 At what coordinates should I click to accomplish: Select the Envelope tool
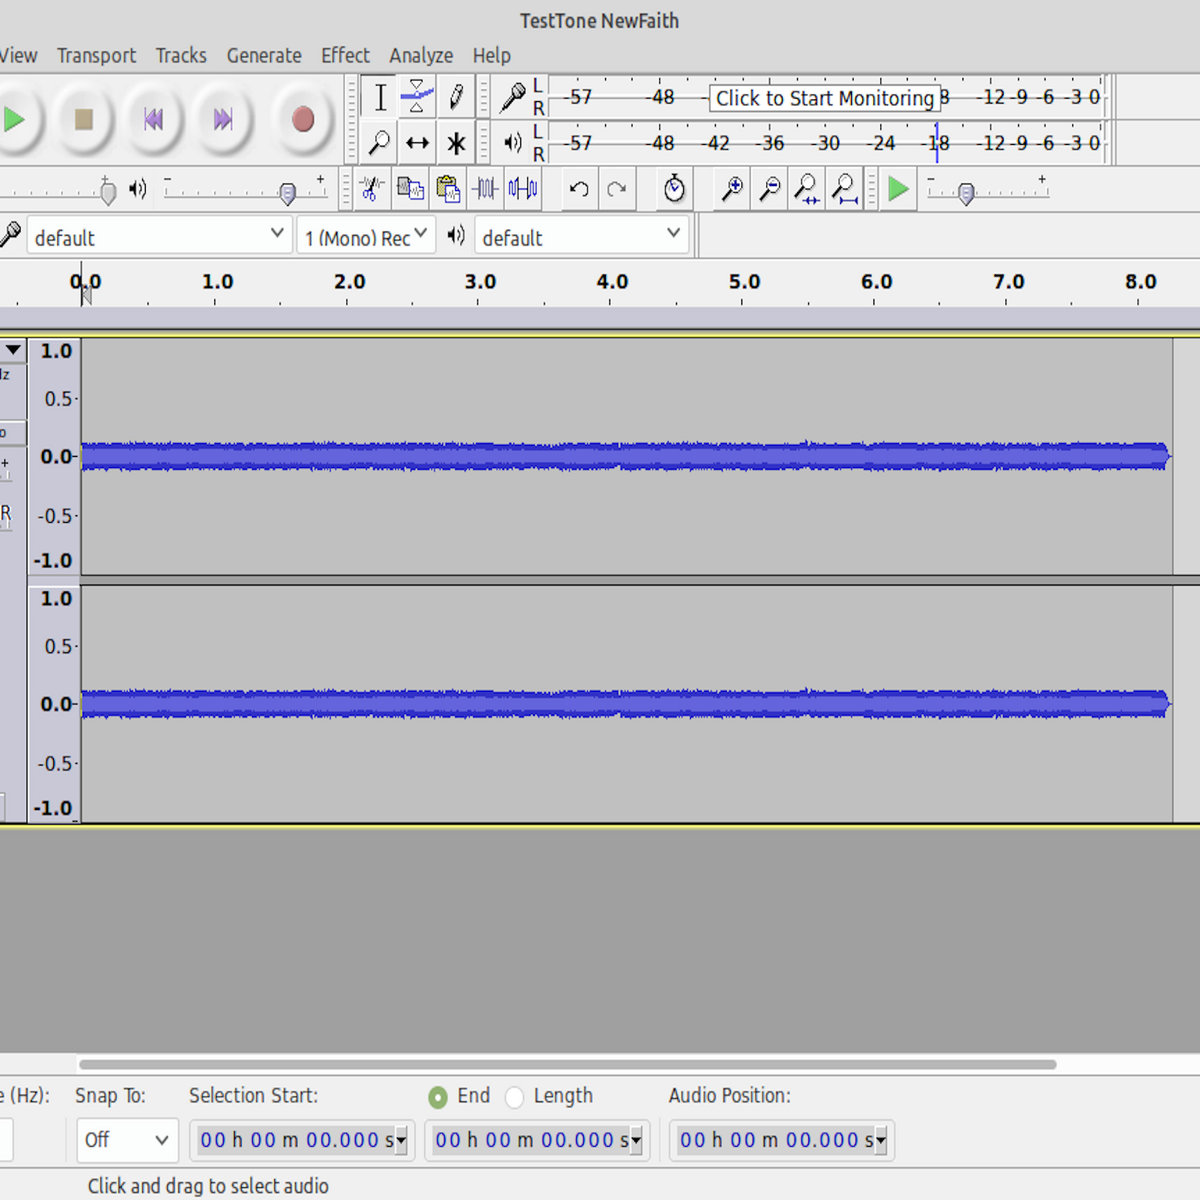click(417, 97)
